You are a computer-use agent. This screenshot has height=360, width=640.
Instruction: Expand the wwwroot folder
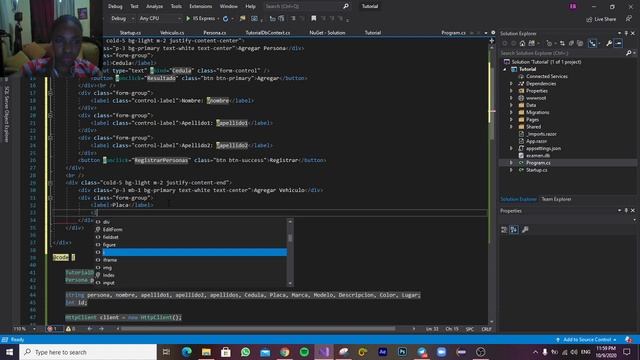click(x=511, y=98)
